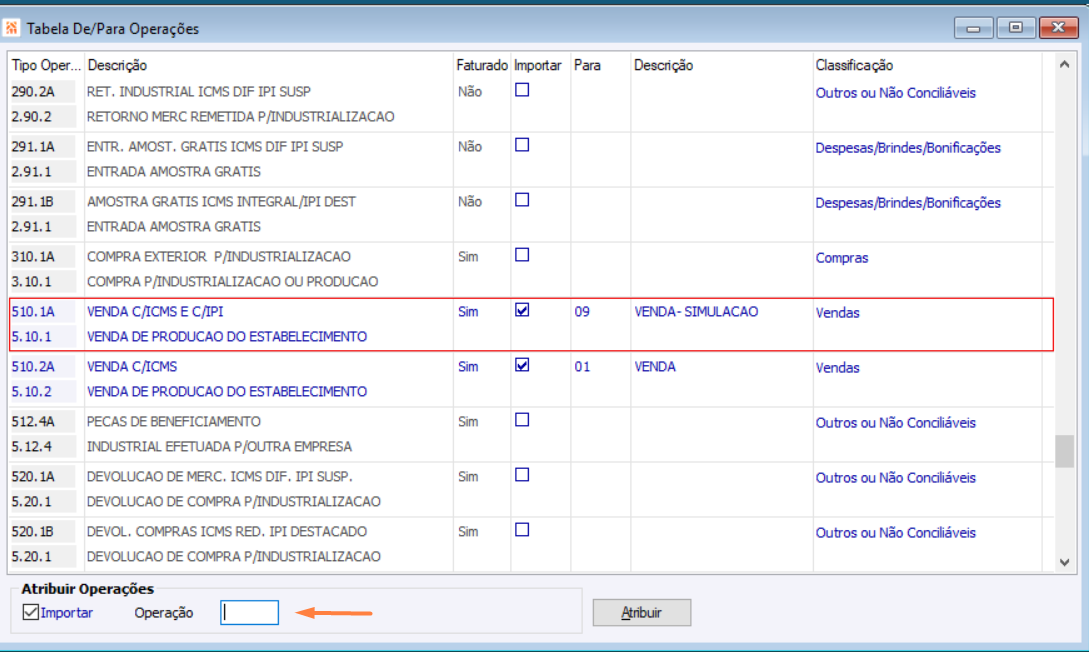Select Compras classification link
1089x652 pixels.
coord(842,258)
